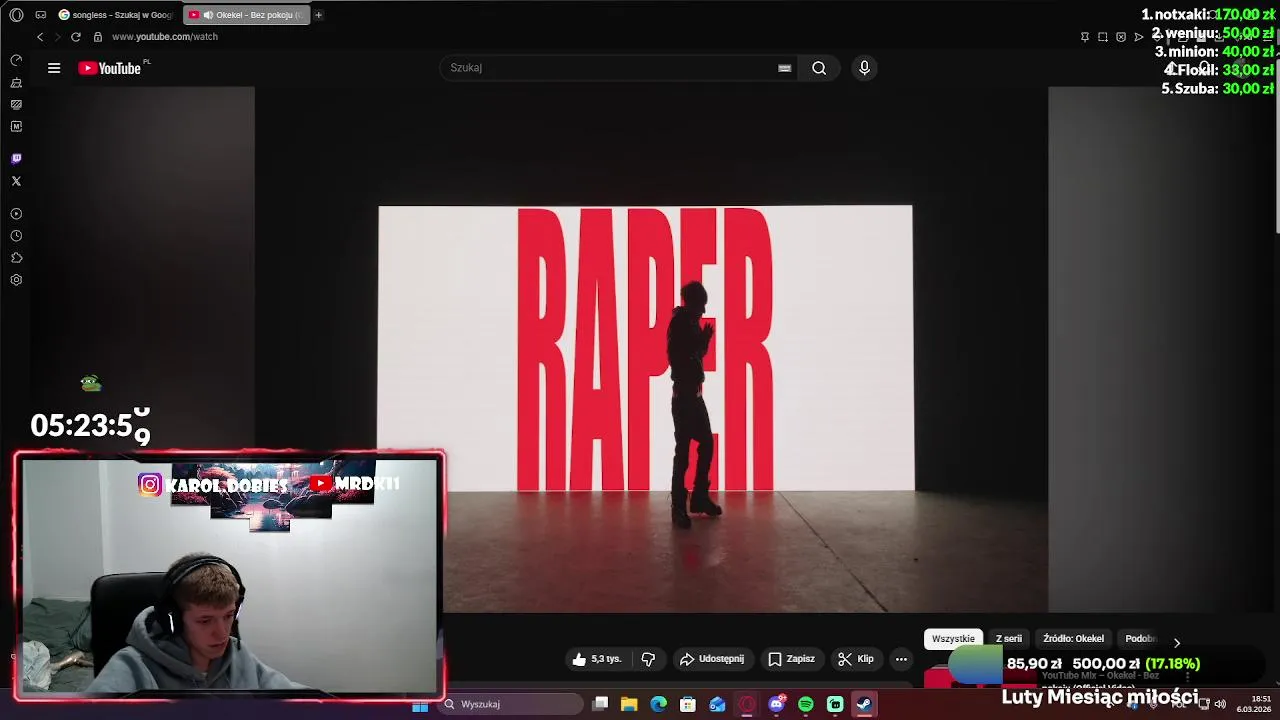Open Extensions cube icon in sidebar

16,258
